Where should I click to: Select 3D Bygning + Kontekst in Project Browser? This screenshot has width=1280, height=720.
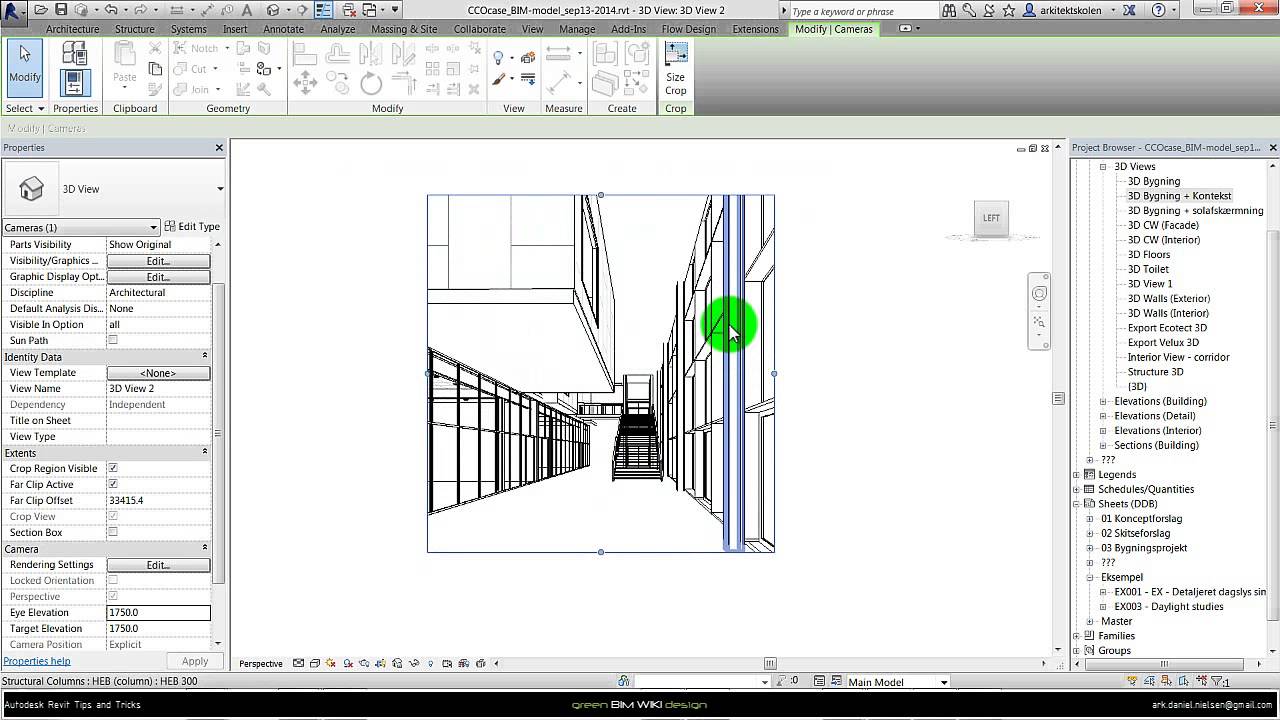tap(1179, 196)
